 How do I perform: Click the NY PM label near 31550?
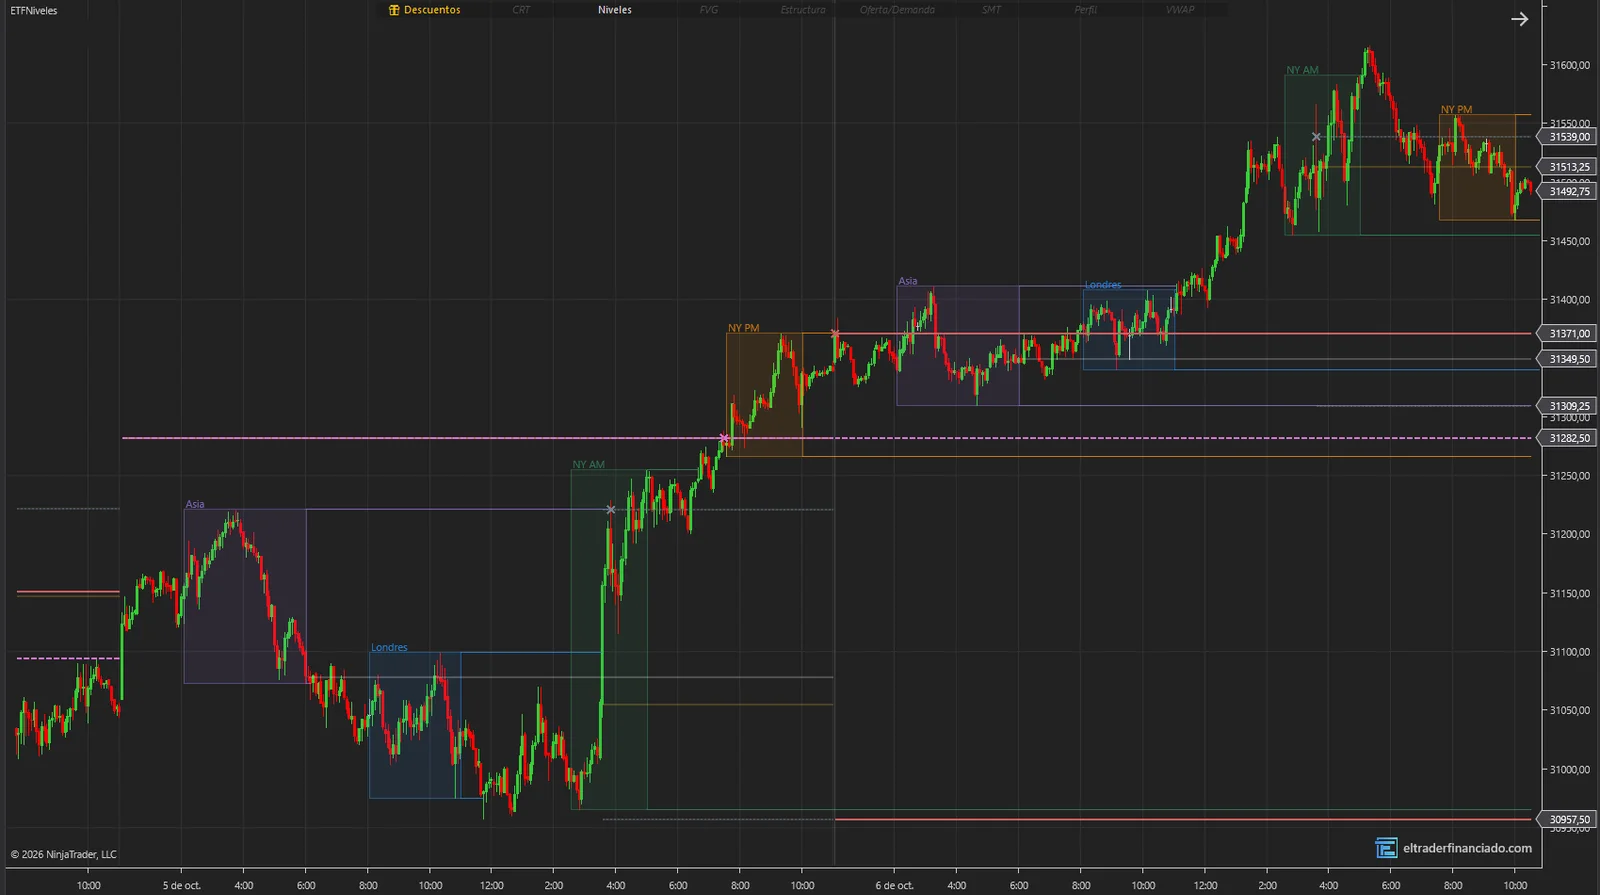coord(1456,110)
